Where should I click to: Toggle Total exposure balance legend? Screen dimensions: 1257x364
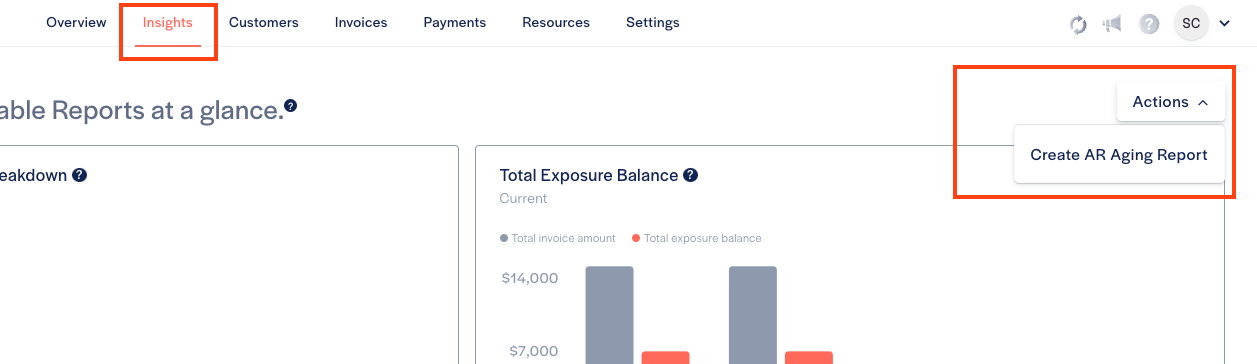(x=697, y=238)
